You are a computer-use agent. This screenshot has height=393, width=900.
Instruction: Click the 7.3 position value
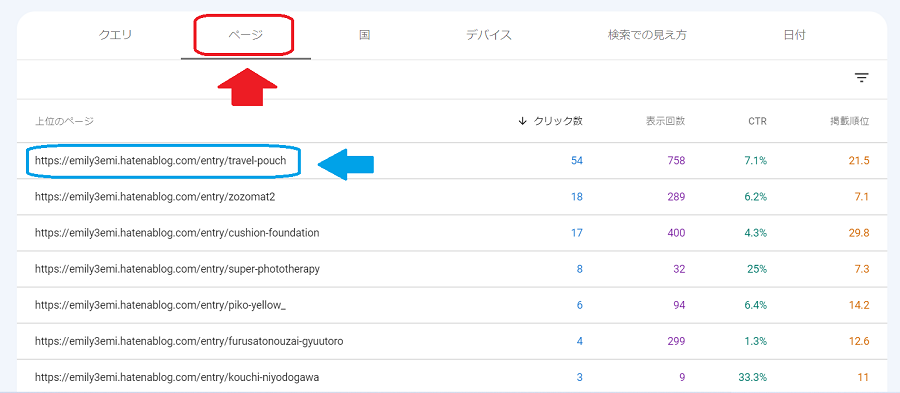tap(862, 269)
